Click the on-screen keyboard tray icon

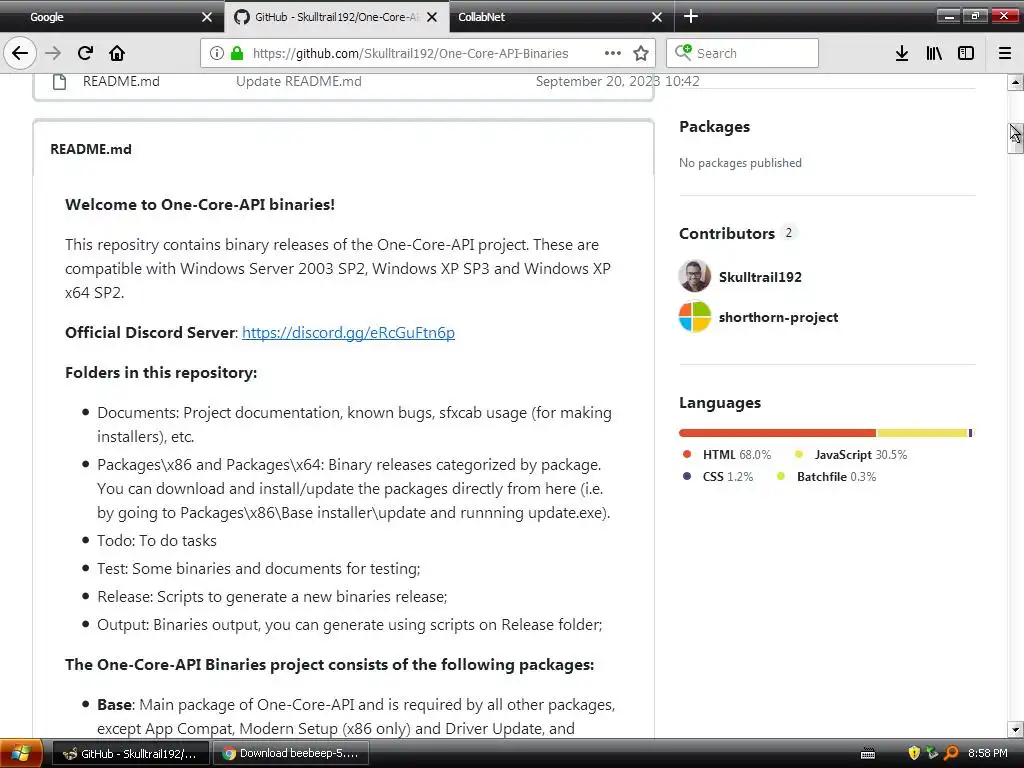[868, 754]
